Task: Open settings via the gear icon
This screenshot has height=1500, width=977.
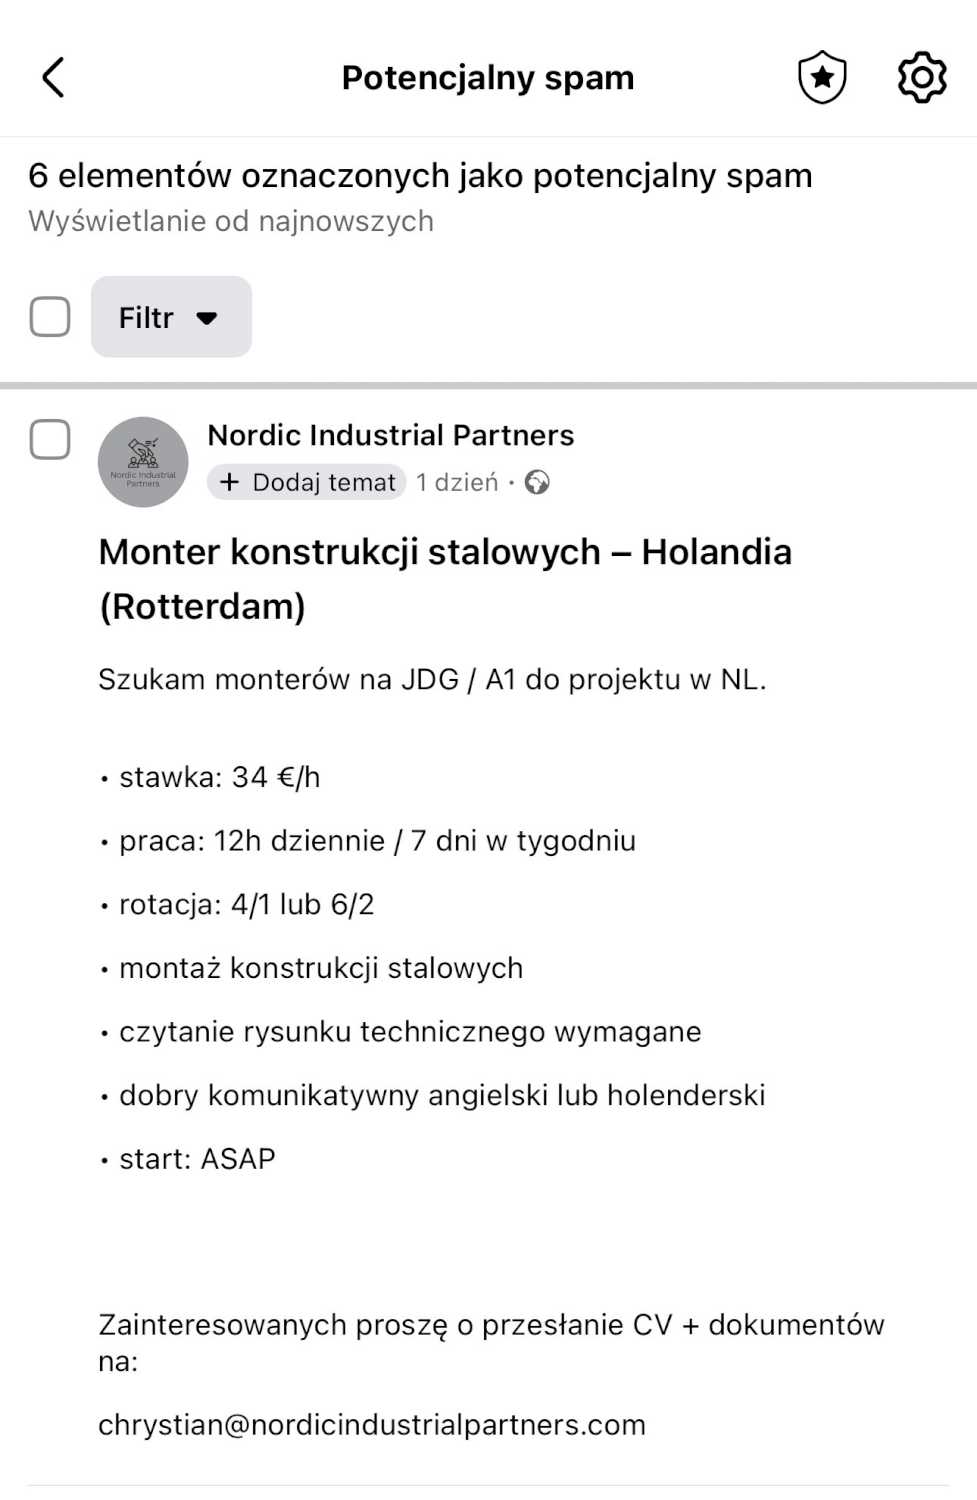Action: point(921,77)
